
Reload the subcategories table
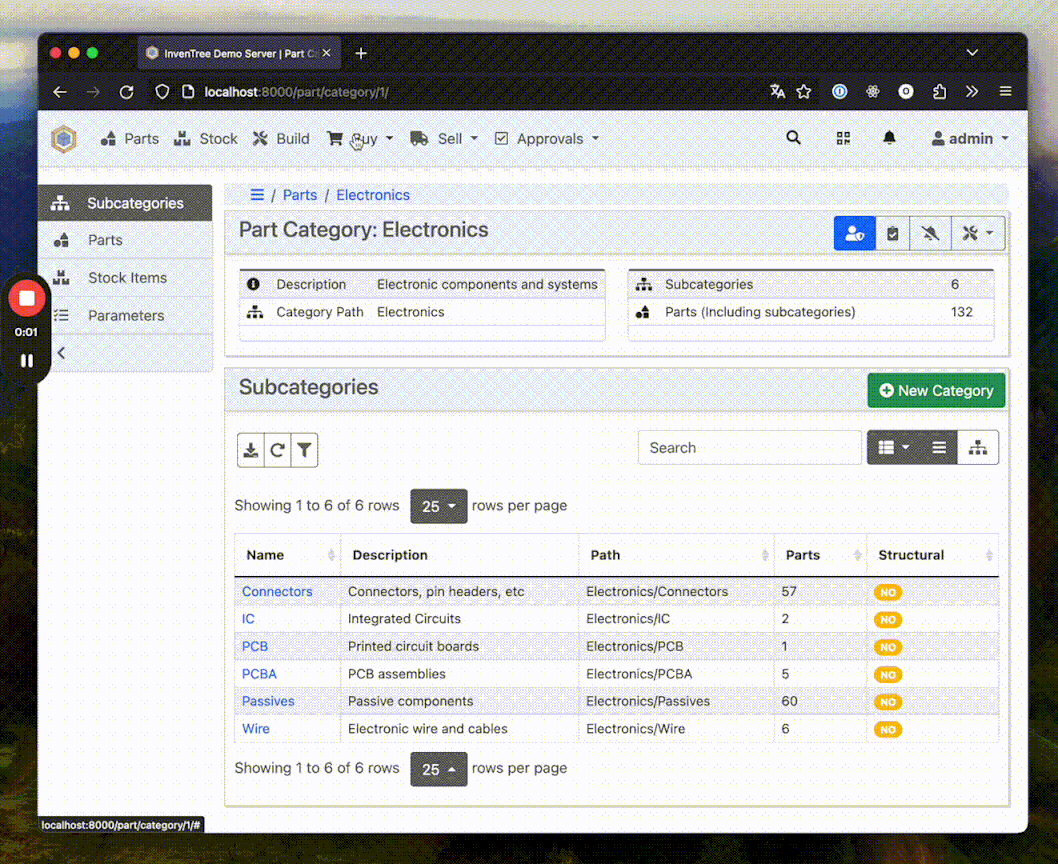pyautogui.click(x=278, y=450)
